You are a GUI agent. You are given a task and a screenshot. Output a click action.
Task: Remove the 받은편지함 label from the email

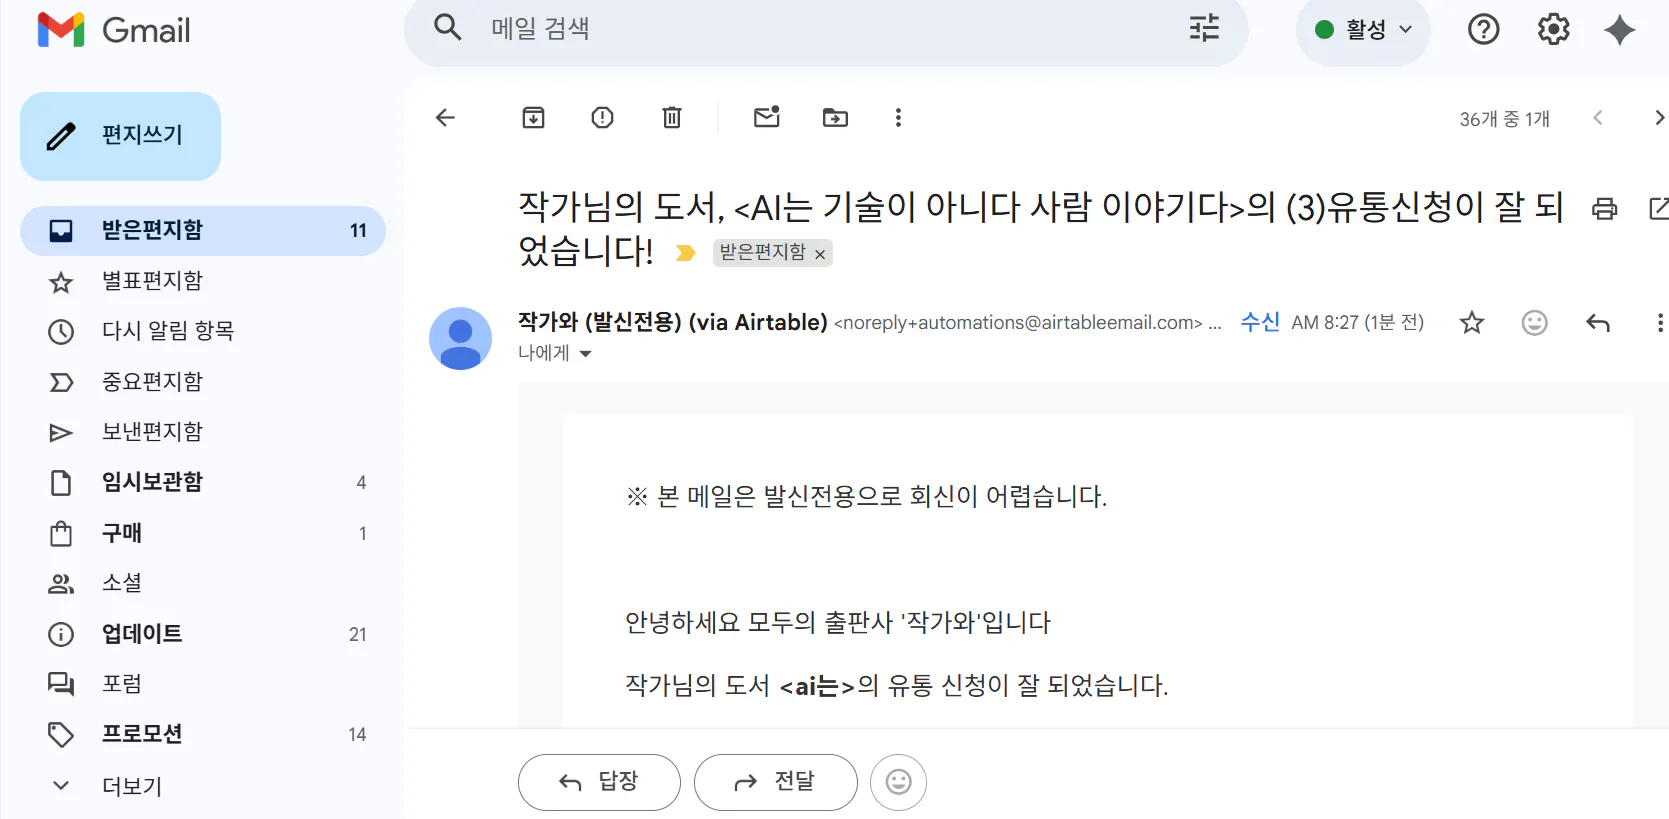(820, 253)
